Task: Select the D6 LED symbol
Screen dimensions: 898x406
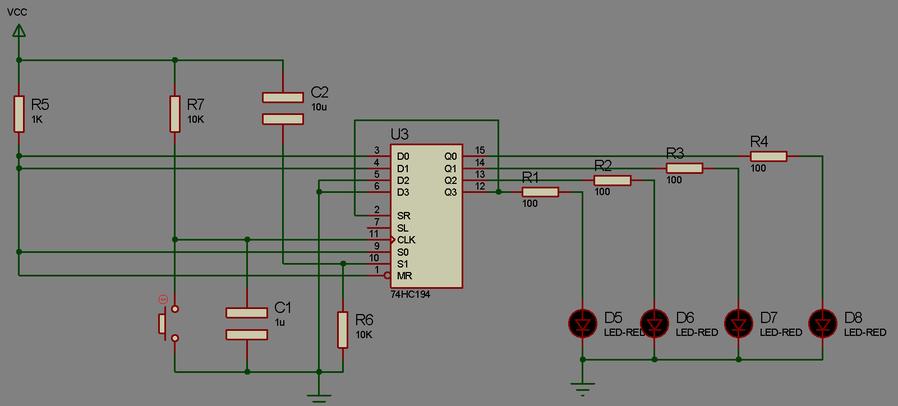Action: click(x=654, y=323)
